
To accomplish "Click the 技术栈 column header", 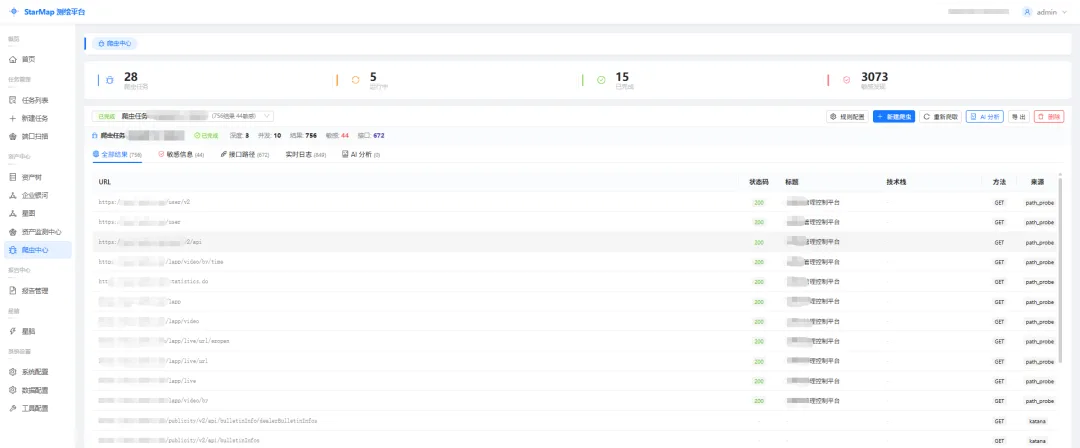I will [896, 182].
